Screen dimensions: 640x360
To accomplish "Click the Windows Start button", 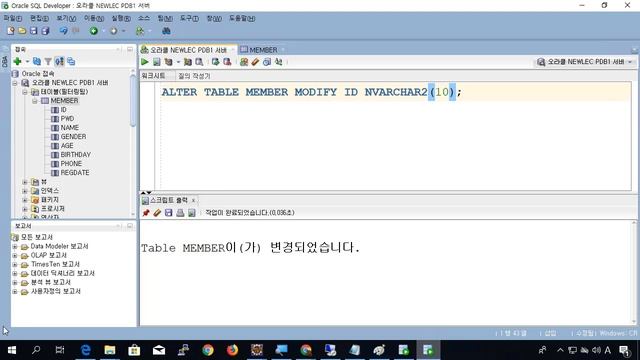I will click(x=12, y=350).
